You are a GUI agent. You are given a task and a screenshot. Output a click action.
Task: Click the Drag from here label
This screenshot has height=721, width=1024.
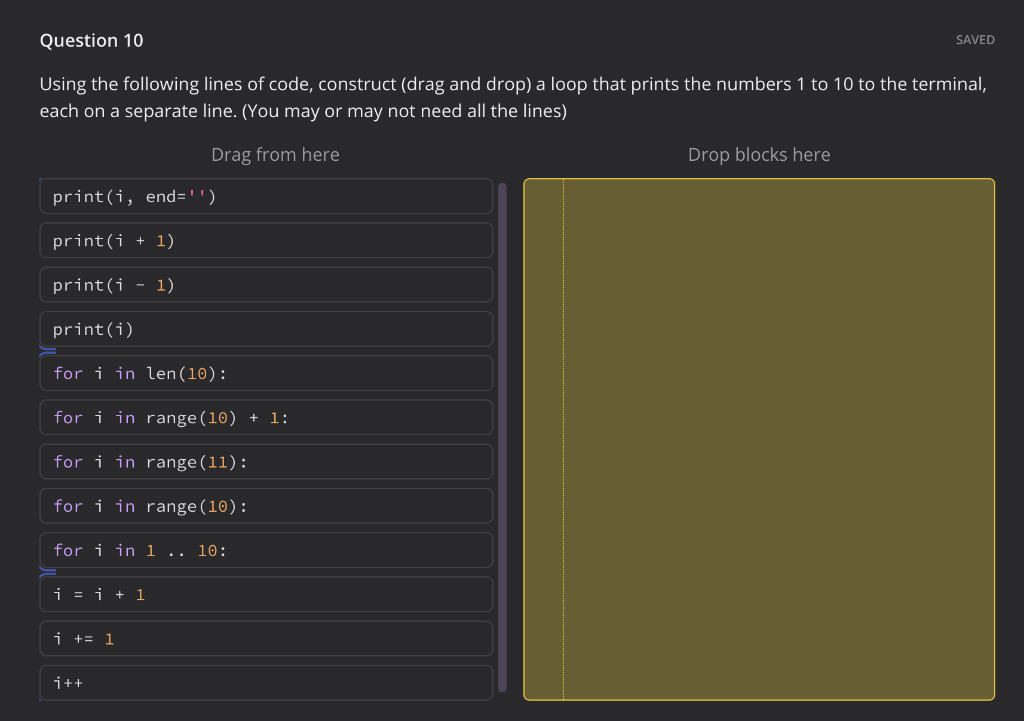(275, 154)
